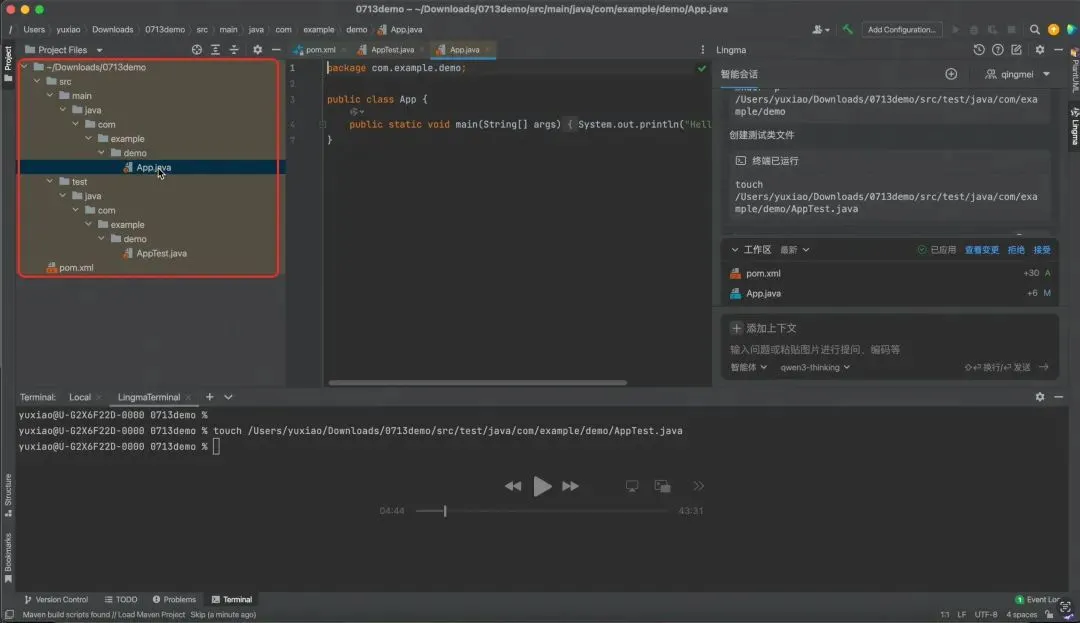Screen dimensions: 1080x623
Task: Click the Lingma question input field
Action: pyautogui.click(x=889, y=350)
